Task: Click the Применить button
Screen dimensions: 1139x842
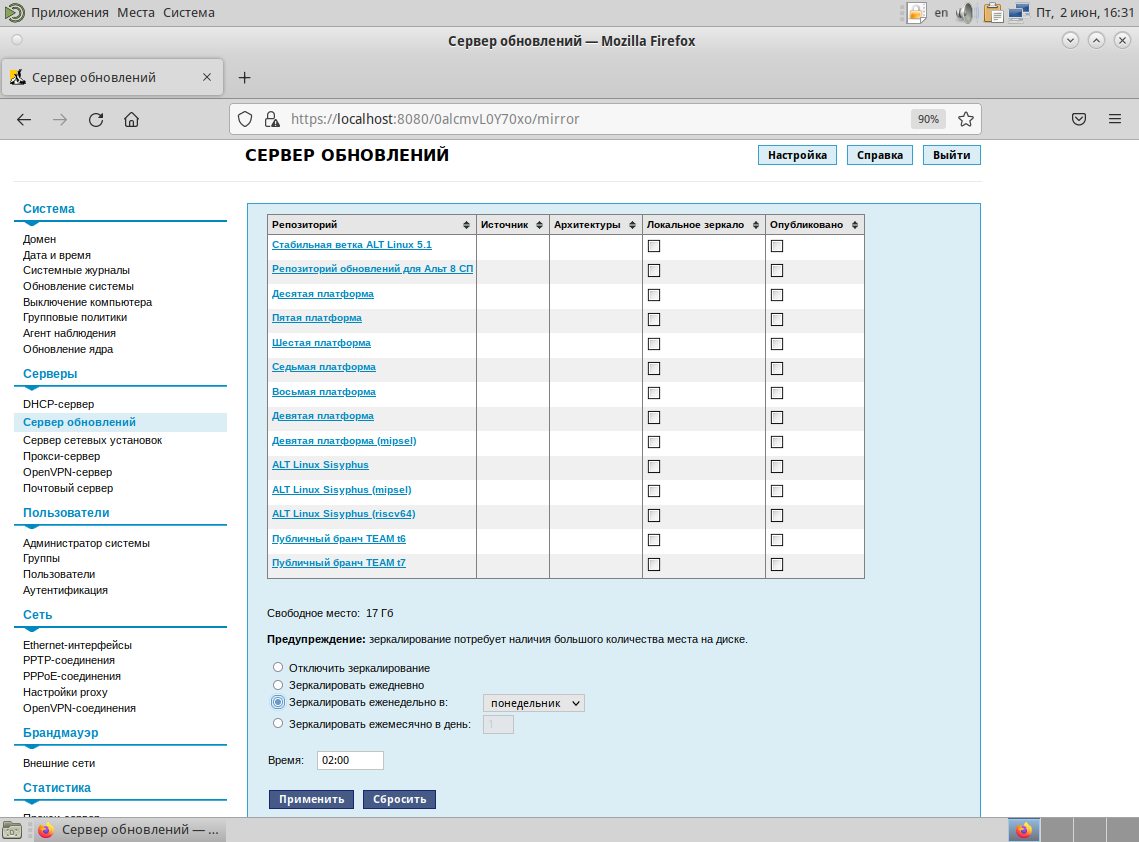Action: click(x=311, y=799)
